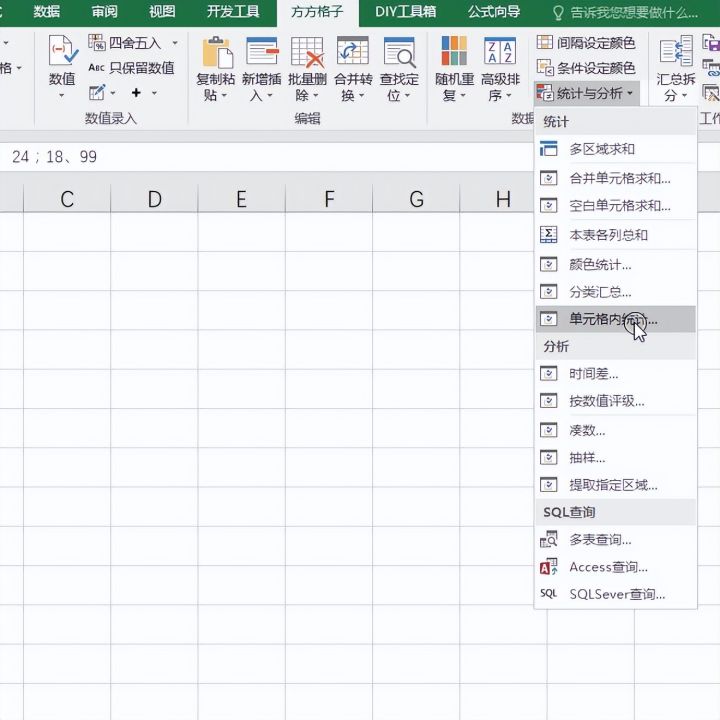Choose 提取指定区域 menu item

(x=615, y=484)
